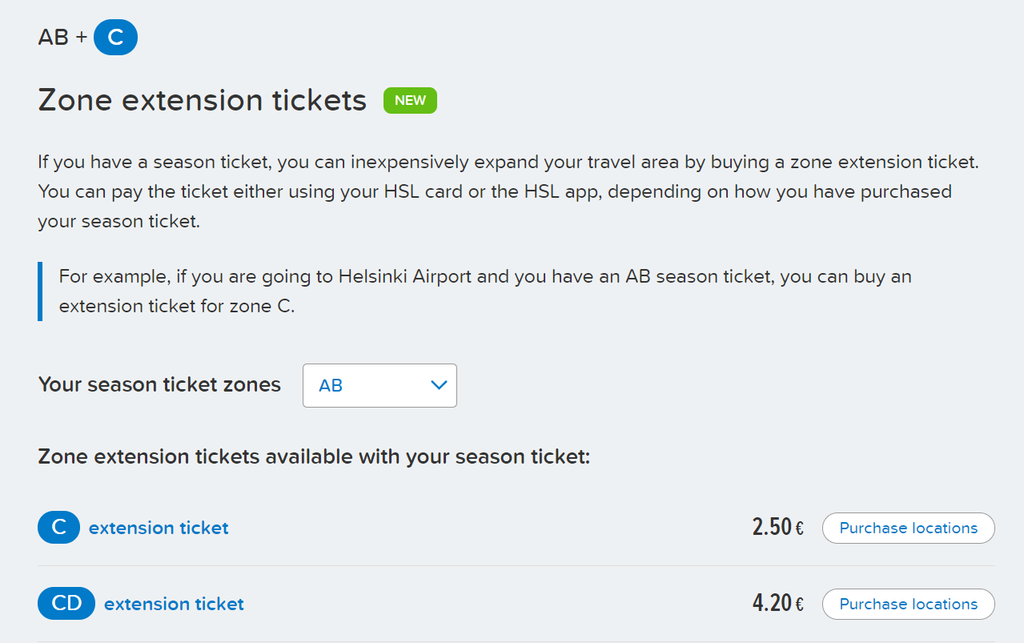Click the blue C zone badge at top
Image resolution: width=1024 pixels, height=643 pixels.
tap(116, 37)
